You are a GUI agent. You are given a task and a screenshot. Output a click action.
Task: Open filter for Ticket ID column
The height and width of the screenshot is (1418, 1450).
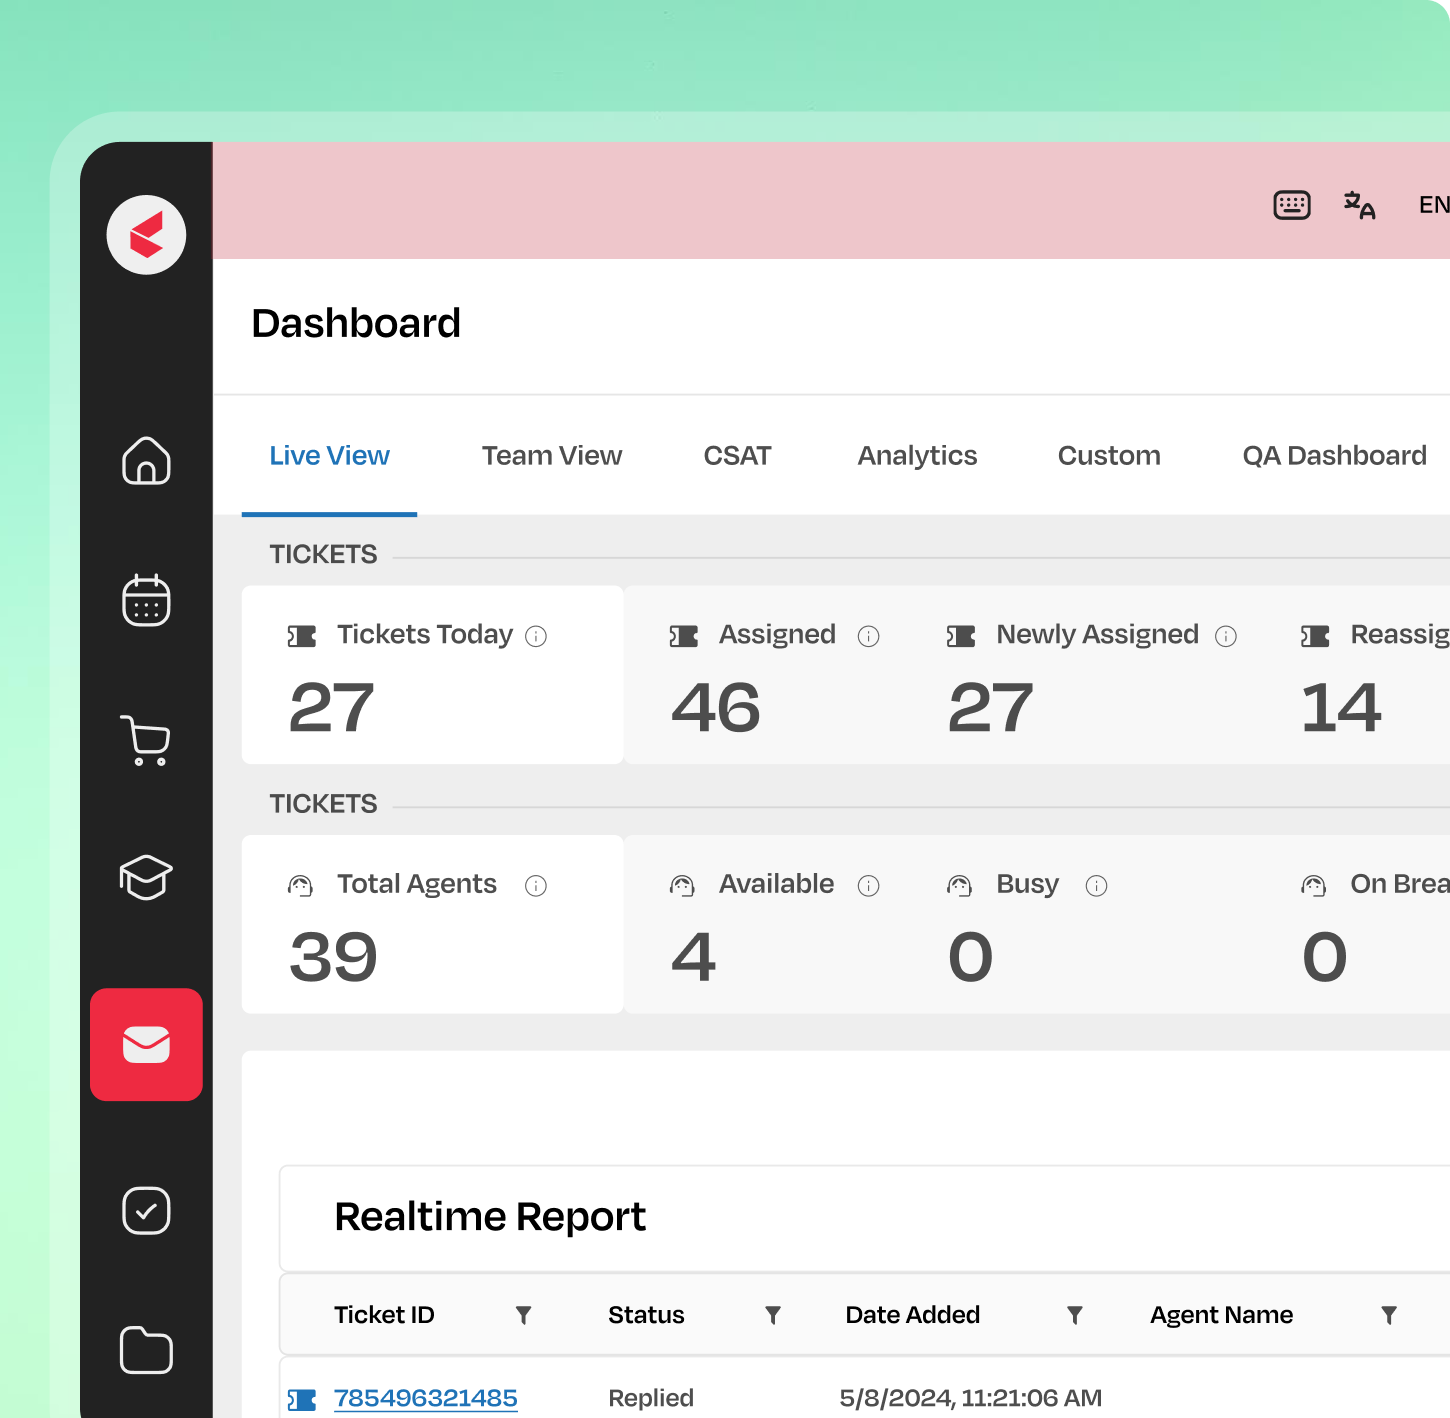click(523, 1315)
